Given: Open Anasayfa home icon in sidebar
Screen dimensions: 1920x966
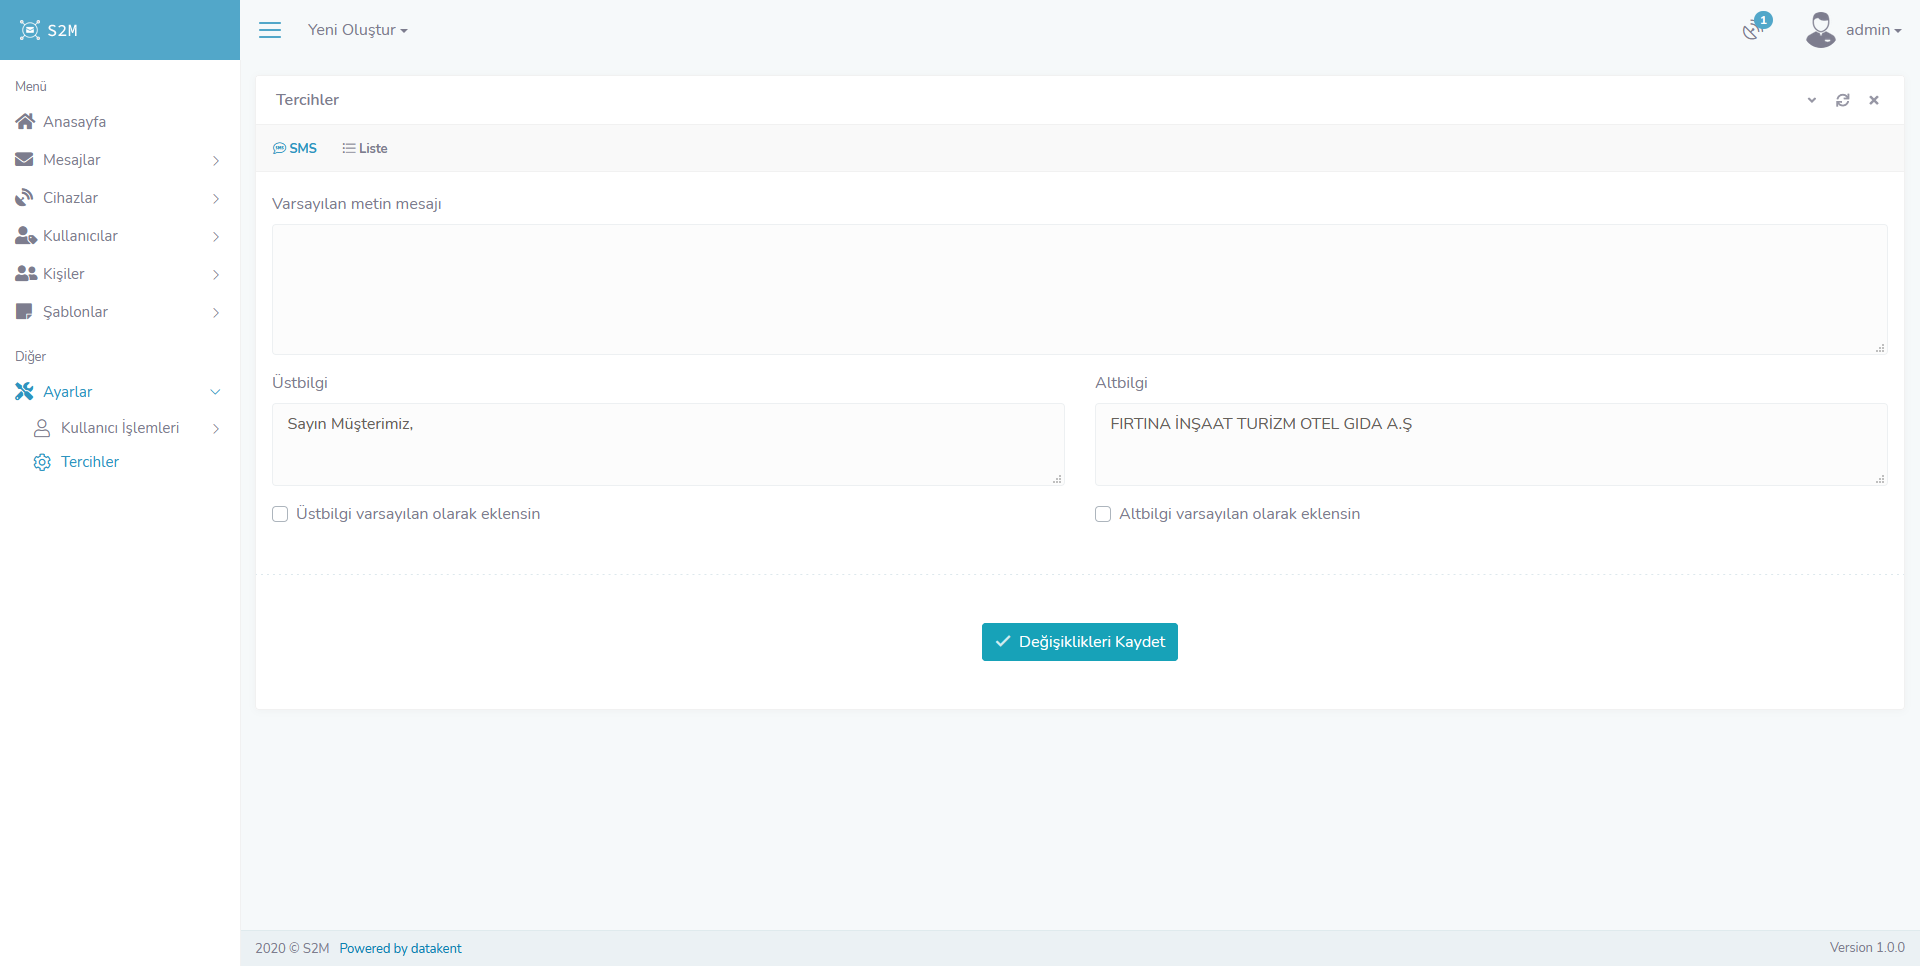Looking at the screenshot, I should [x=25, y=122].
